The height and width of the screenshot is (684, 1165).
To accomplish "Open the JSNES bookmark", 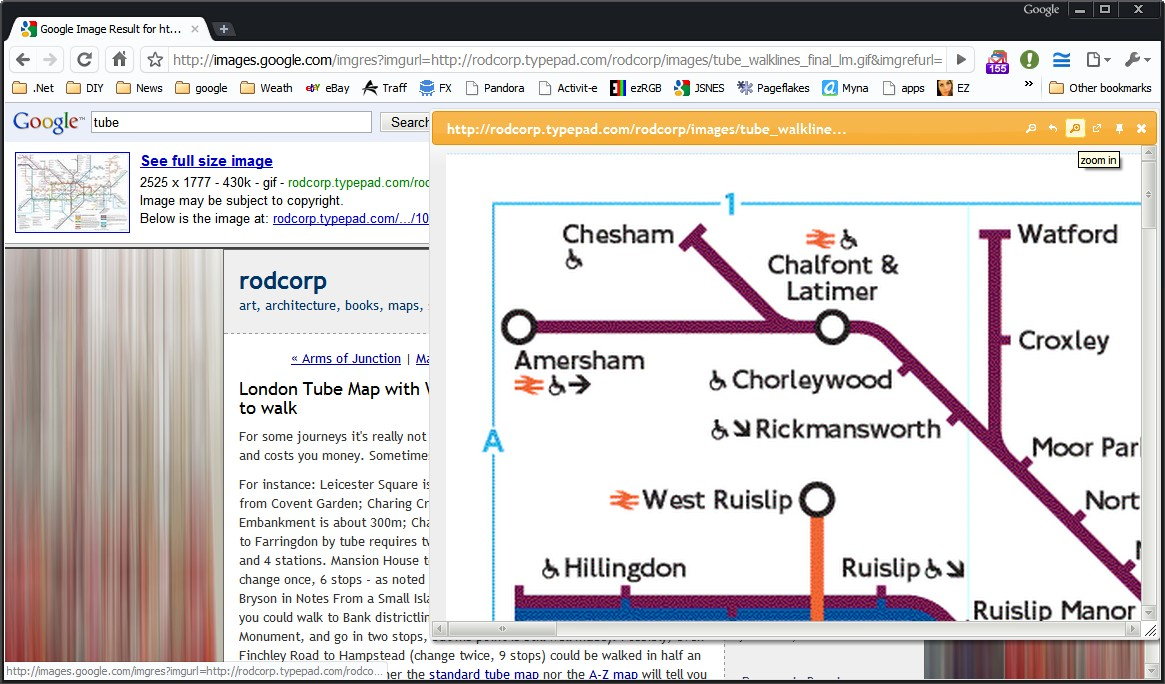I will pyautogui.click(x=699, y=88).
